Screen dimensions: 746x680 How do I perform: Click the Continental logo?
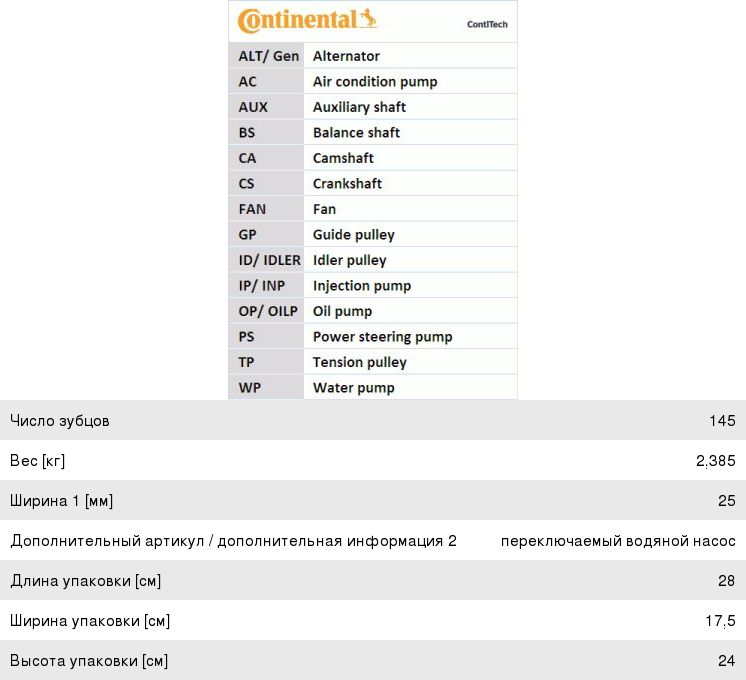tap(307, 21)
